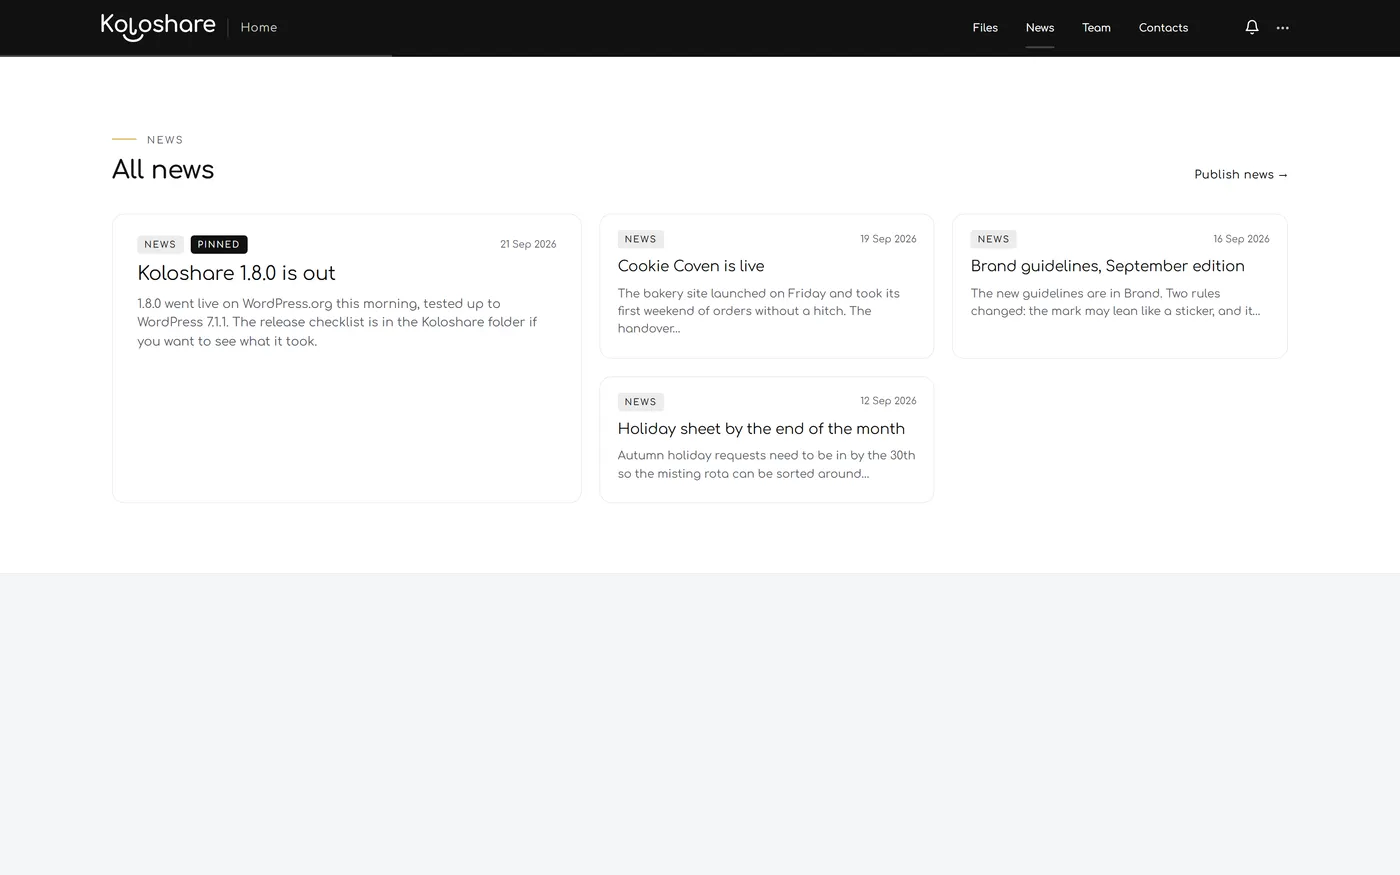
Task: Click the NEWS tag on Koloshare 1.8.0 card
Action: tap(160, 244)
